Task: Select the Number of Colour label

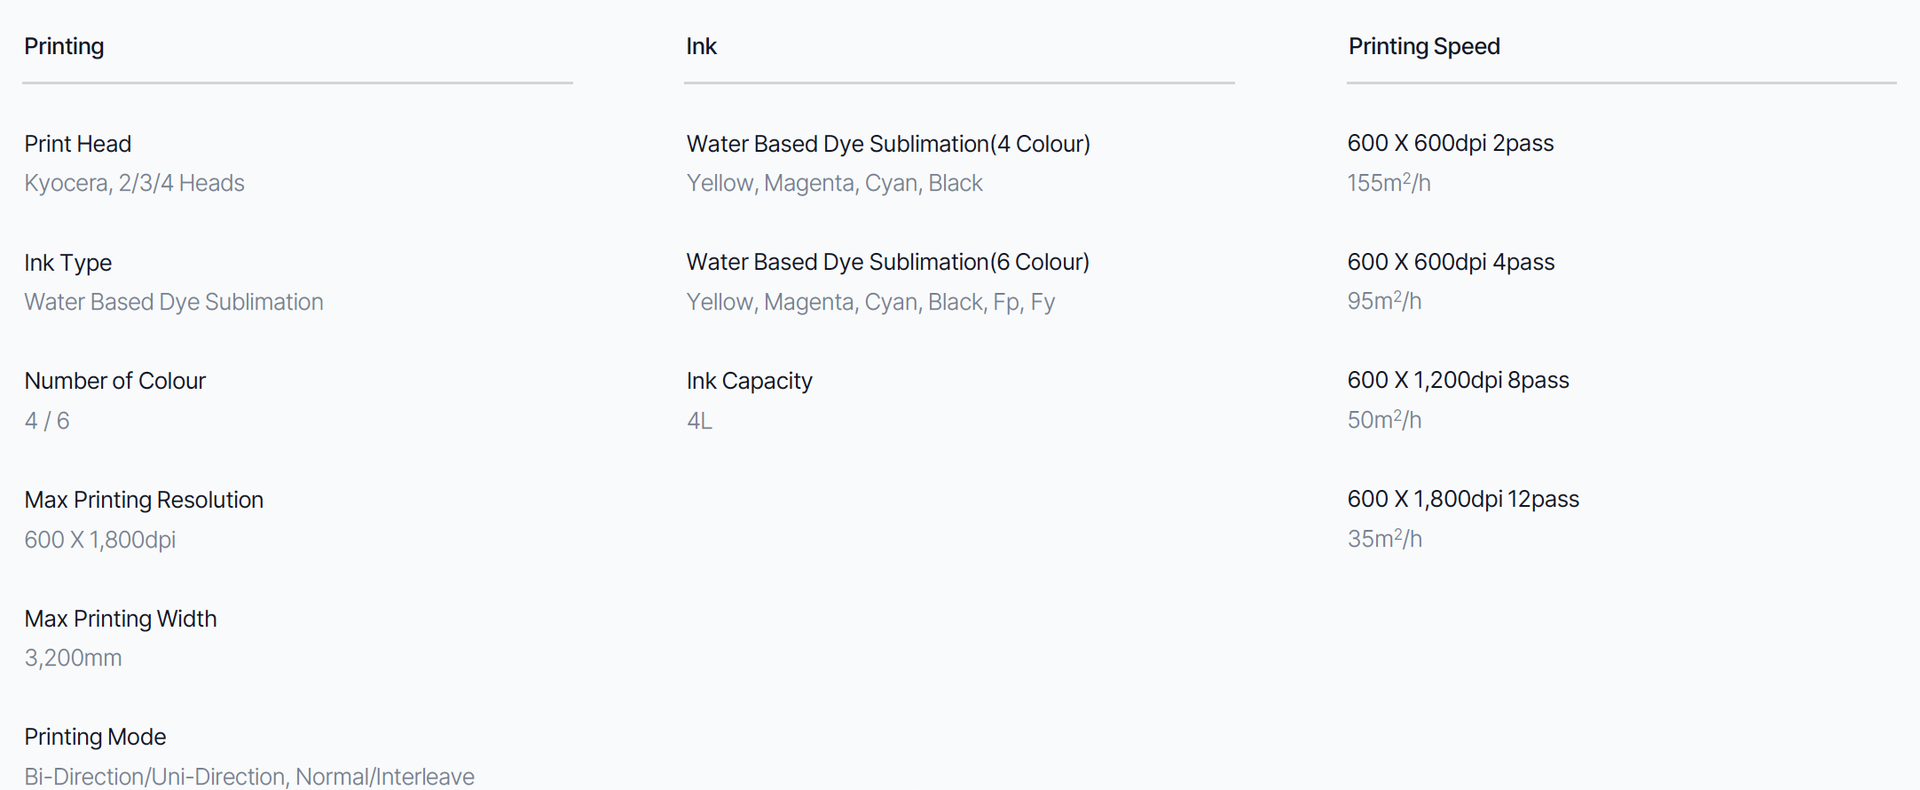Action: [x=115, y=381]
